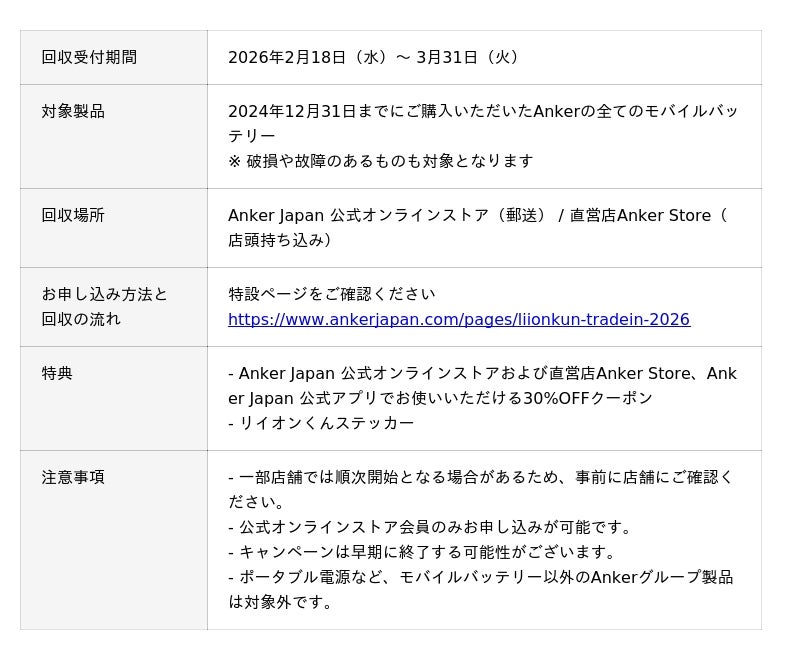Click the ※ 破損や故障のあるもの note
Image resolution: width=800 pixels, height=660 pixels.
point(380,162)
